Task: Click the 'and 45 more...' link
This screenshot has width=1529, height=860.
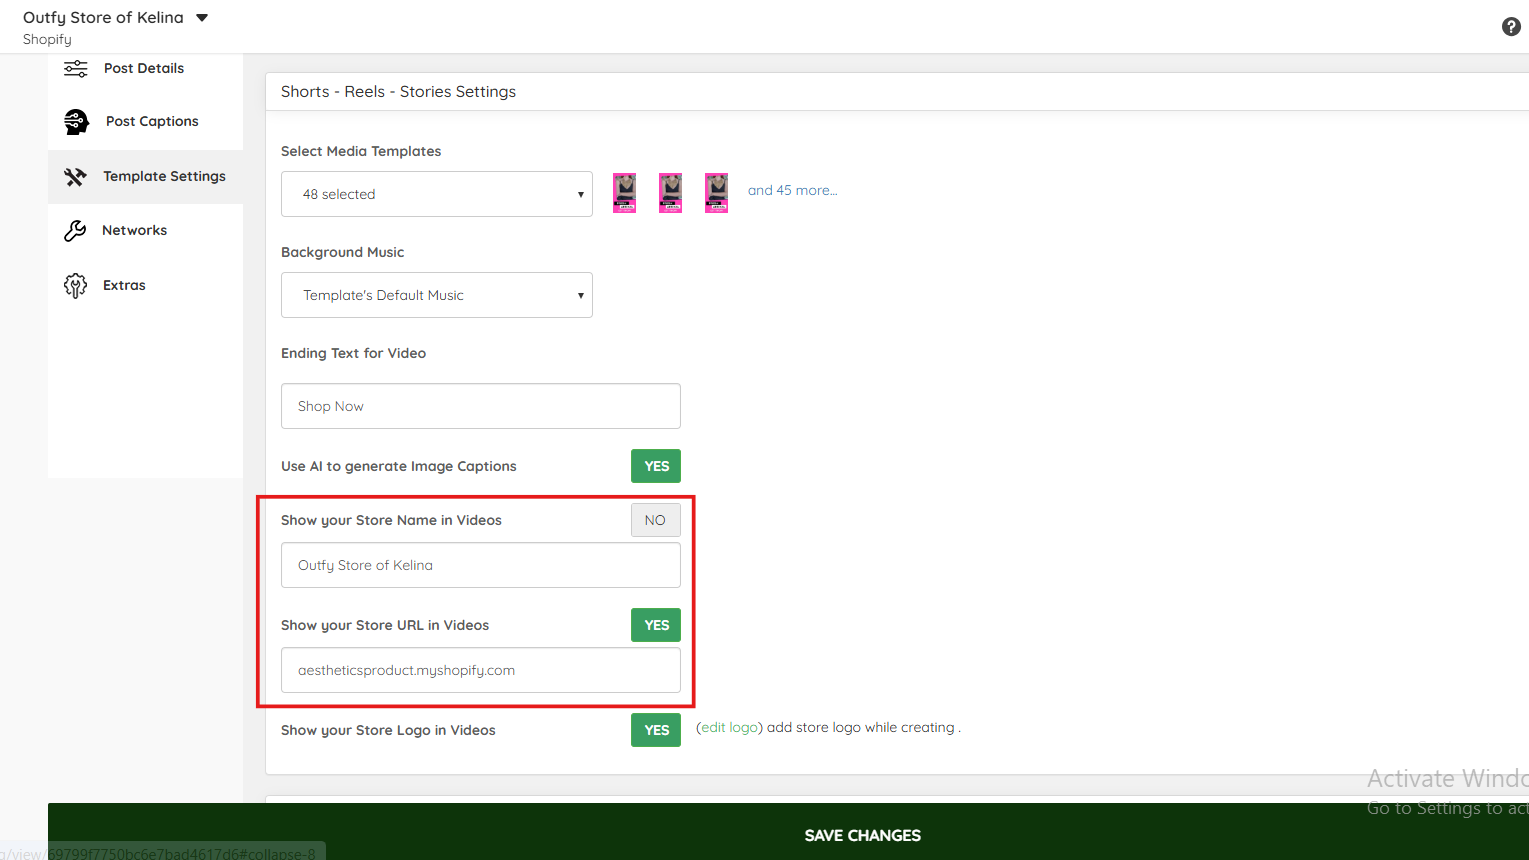Action: pos(793,190)
